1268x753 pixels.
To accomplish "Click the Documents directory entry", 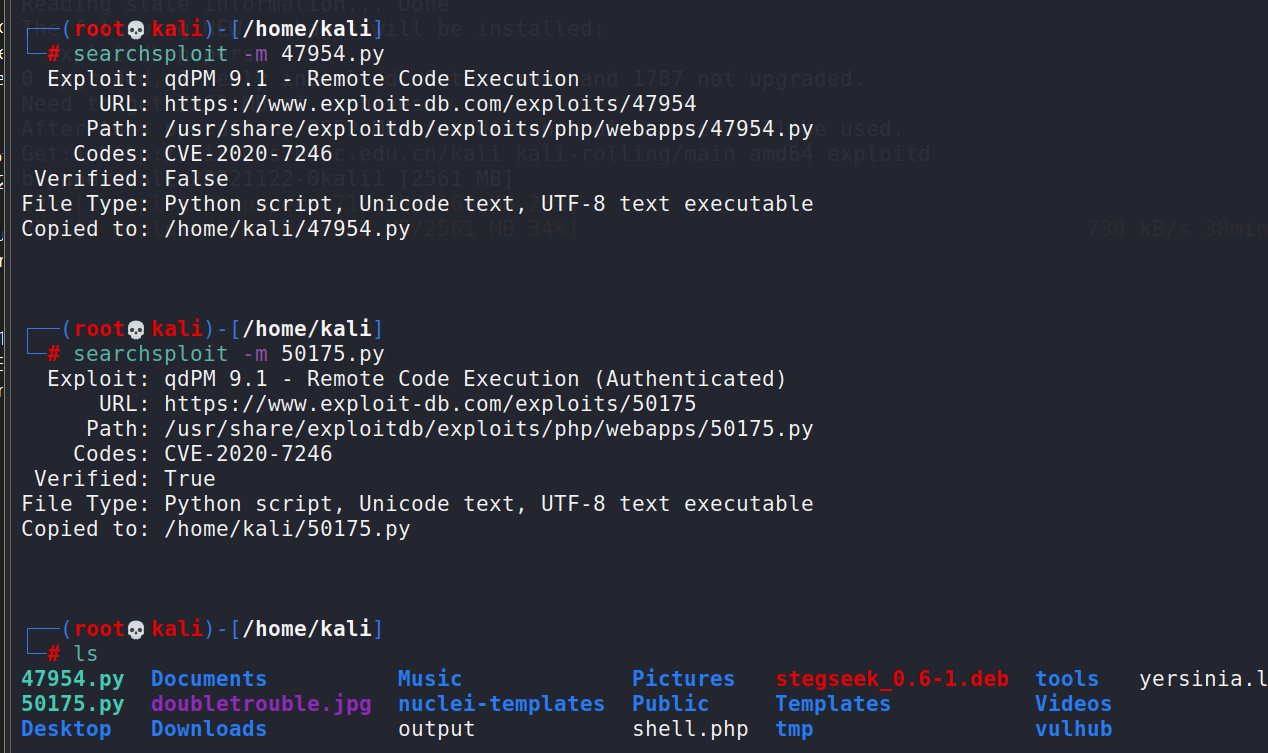I will (209, 679).
